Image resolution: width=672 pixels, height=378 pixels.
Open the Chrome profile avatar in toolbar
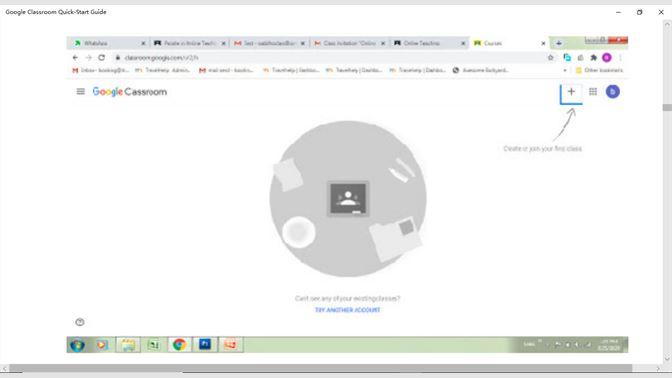pyautogui.click(x=606, y=57)
